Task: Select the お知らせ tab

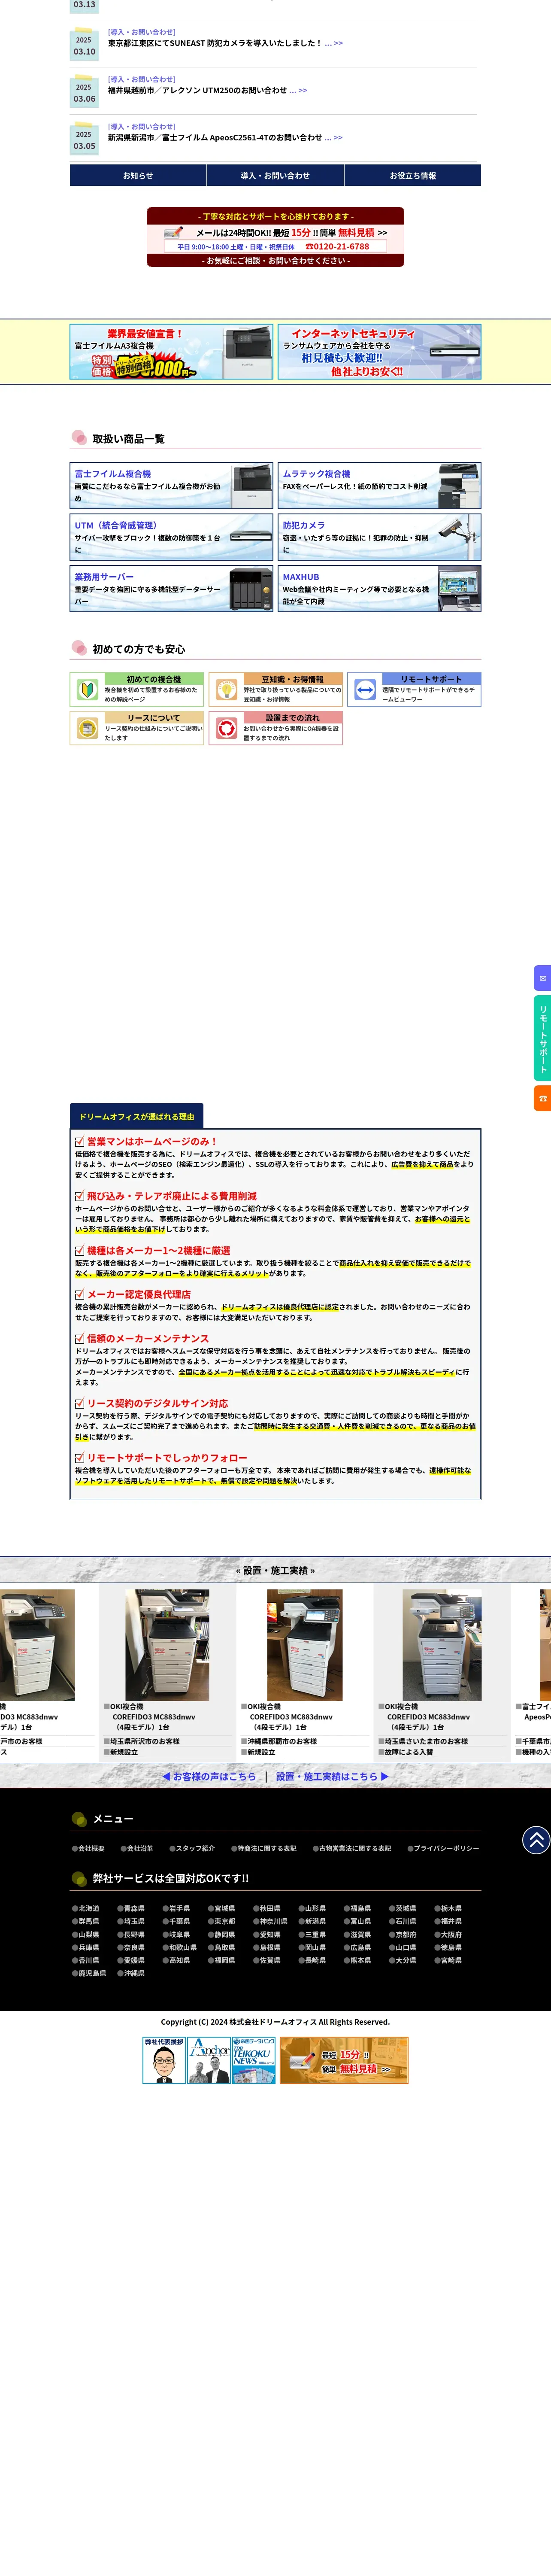Action: click(x=138, y=175)
